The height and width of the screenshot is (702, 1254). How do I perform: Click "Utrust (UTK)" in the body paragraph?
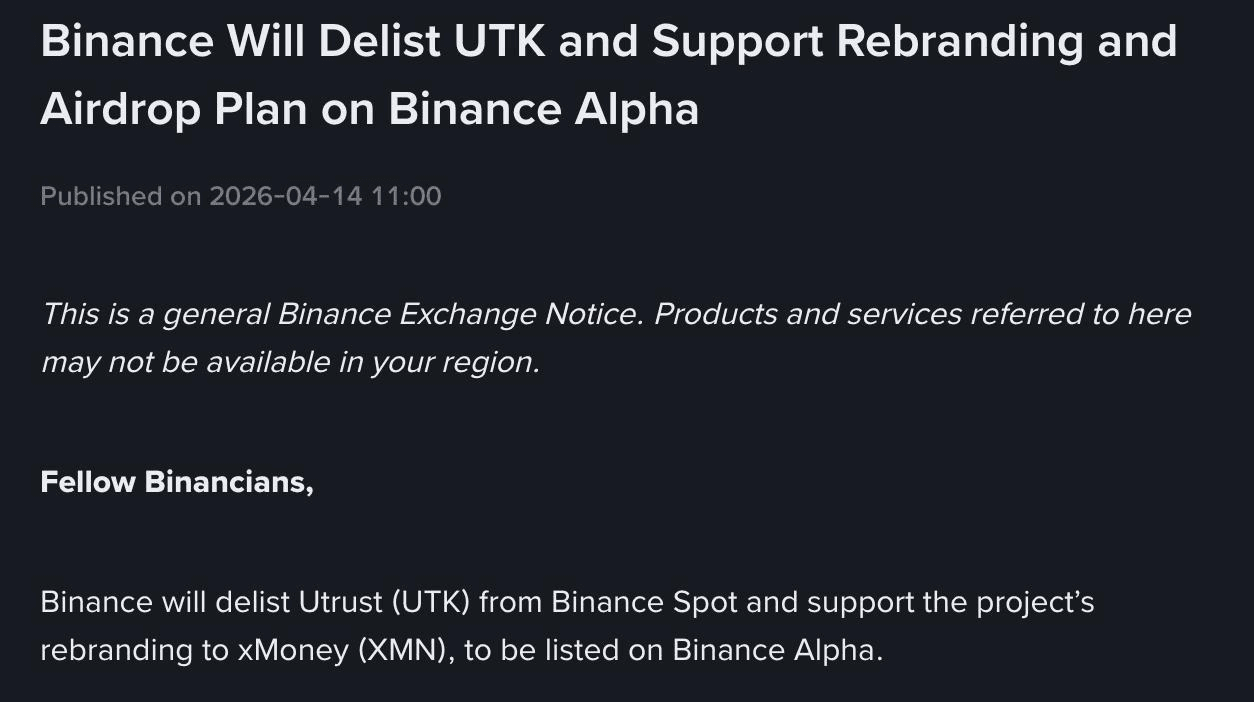coord(384,603)
